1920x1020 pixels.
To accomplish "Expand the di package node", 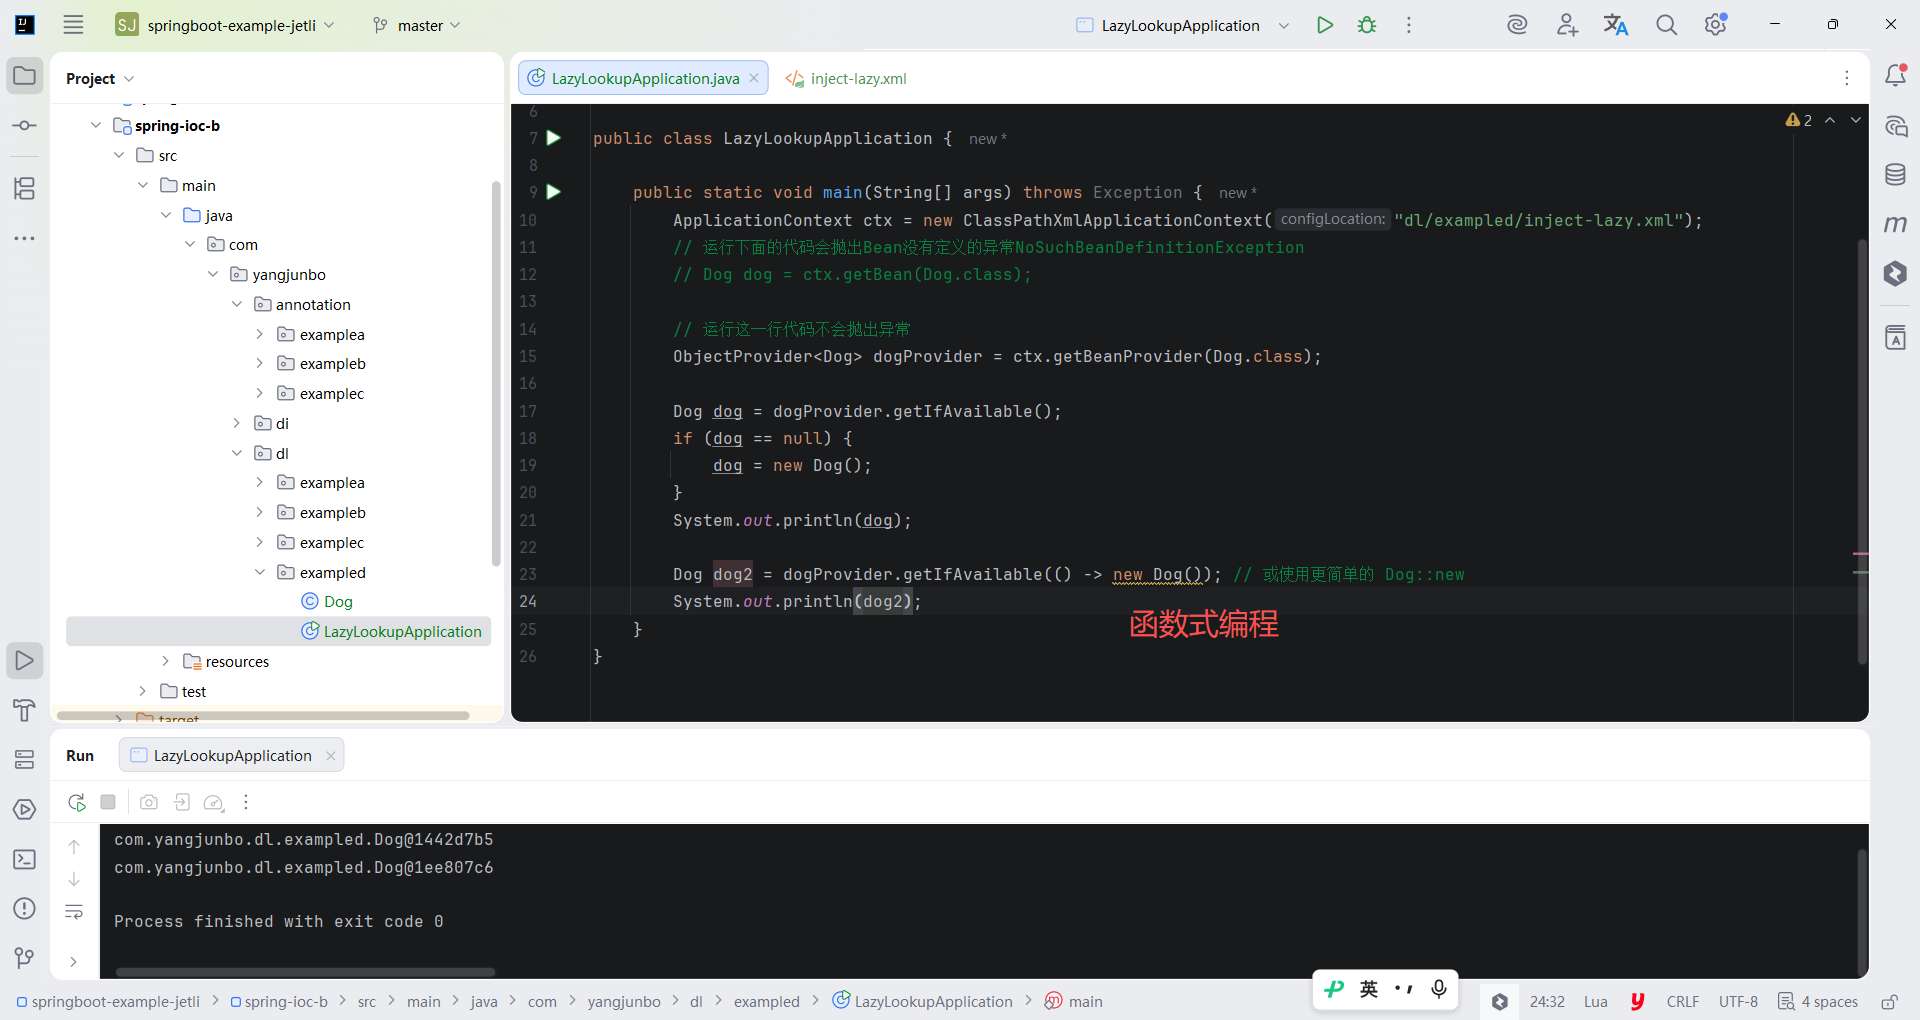I will (237, 424).
